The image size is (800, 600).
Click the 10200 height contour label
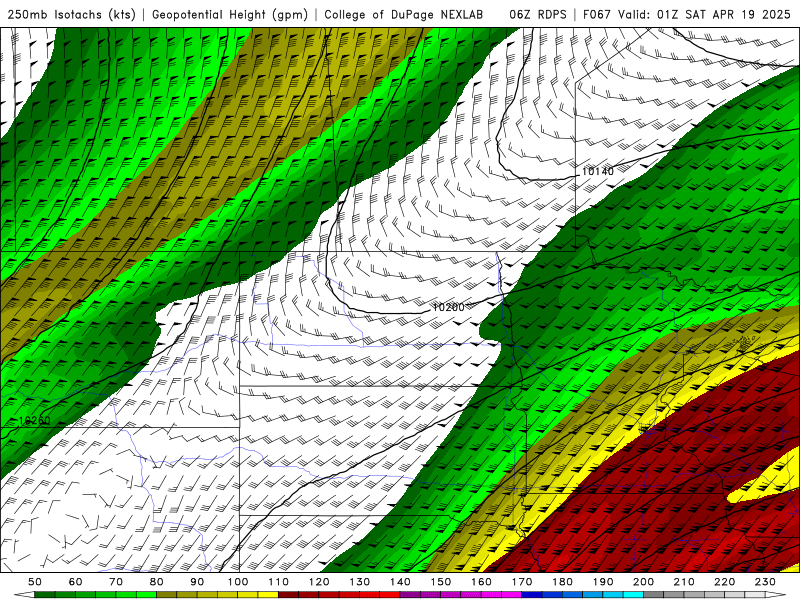tap(448, 307)
